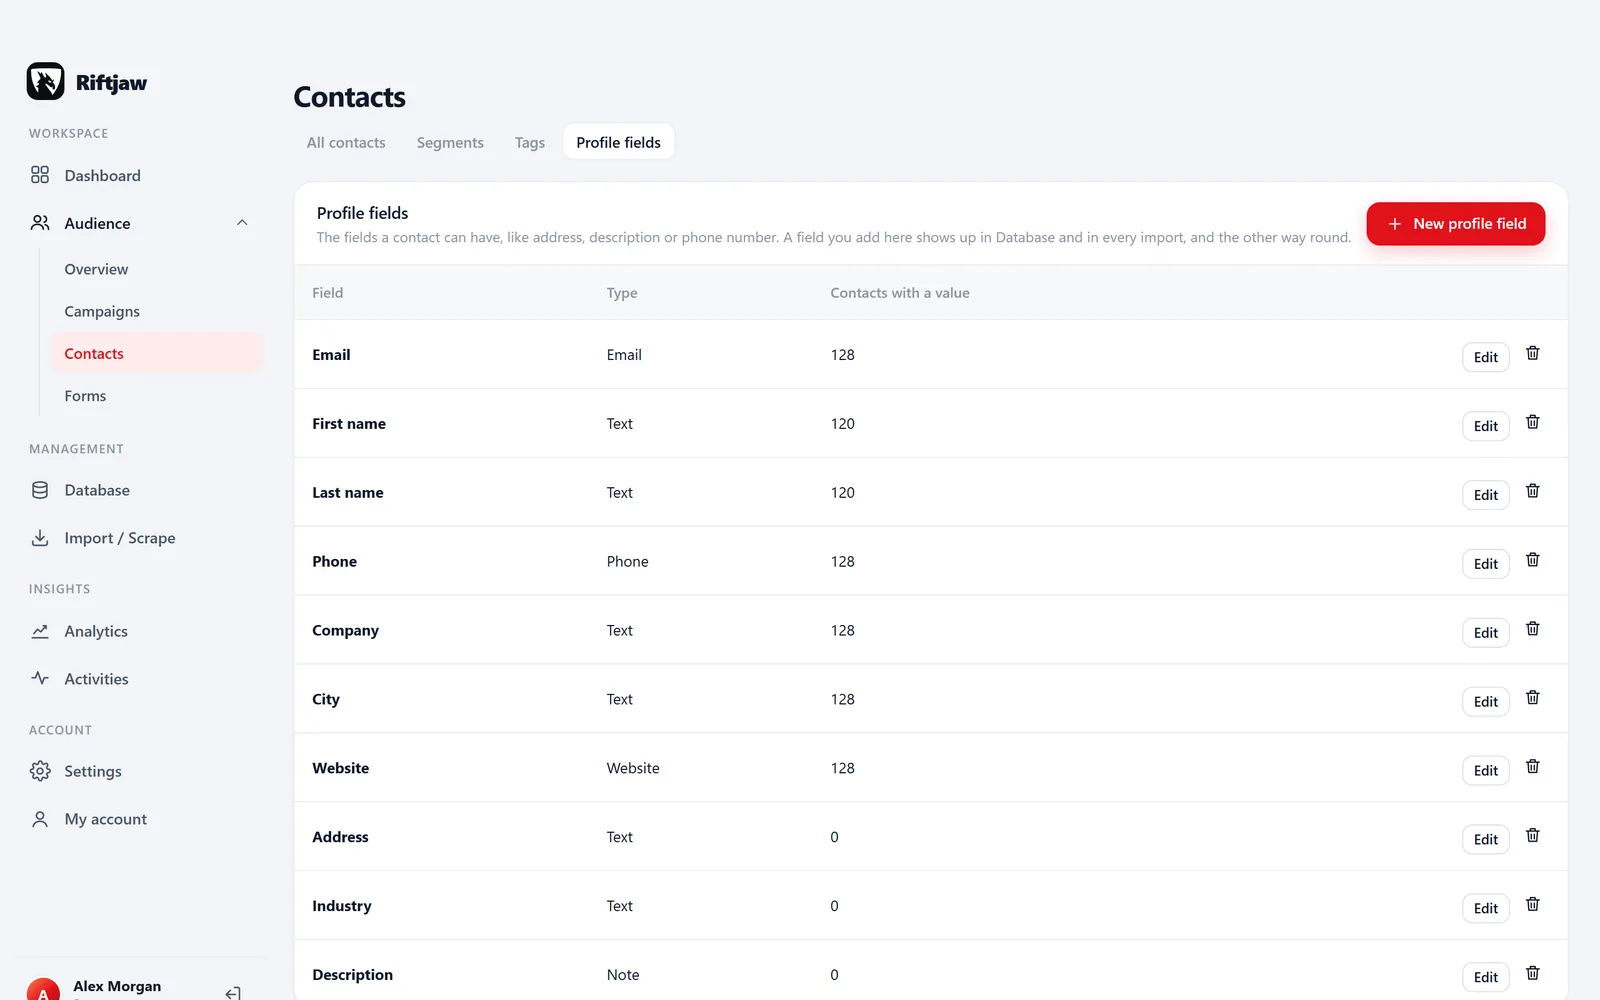
Task: Delete the Description field
Action: (1532, 973)
